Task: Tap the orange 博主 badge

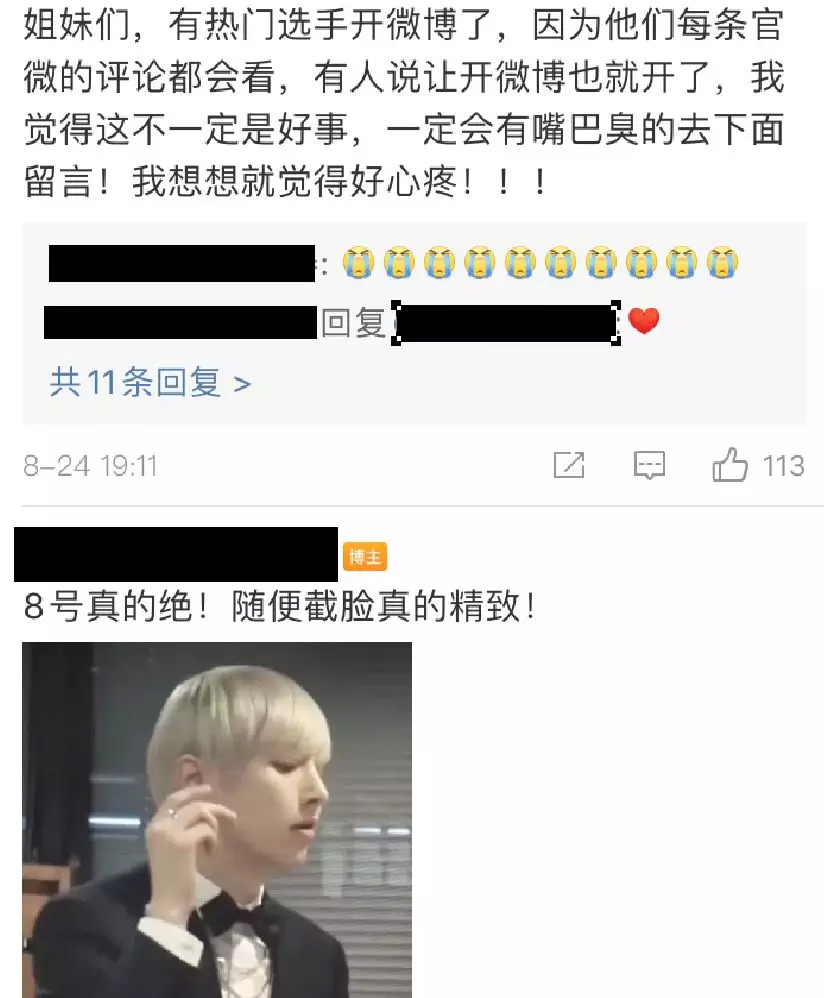Action: (365, 557)
